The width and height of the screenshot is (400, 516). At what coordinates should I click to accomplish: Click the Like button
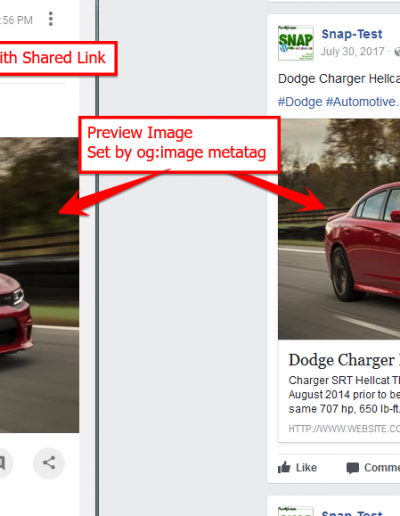[x=297, y=468]
